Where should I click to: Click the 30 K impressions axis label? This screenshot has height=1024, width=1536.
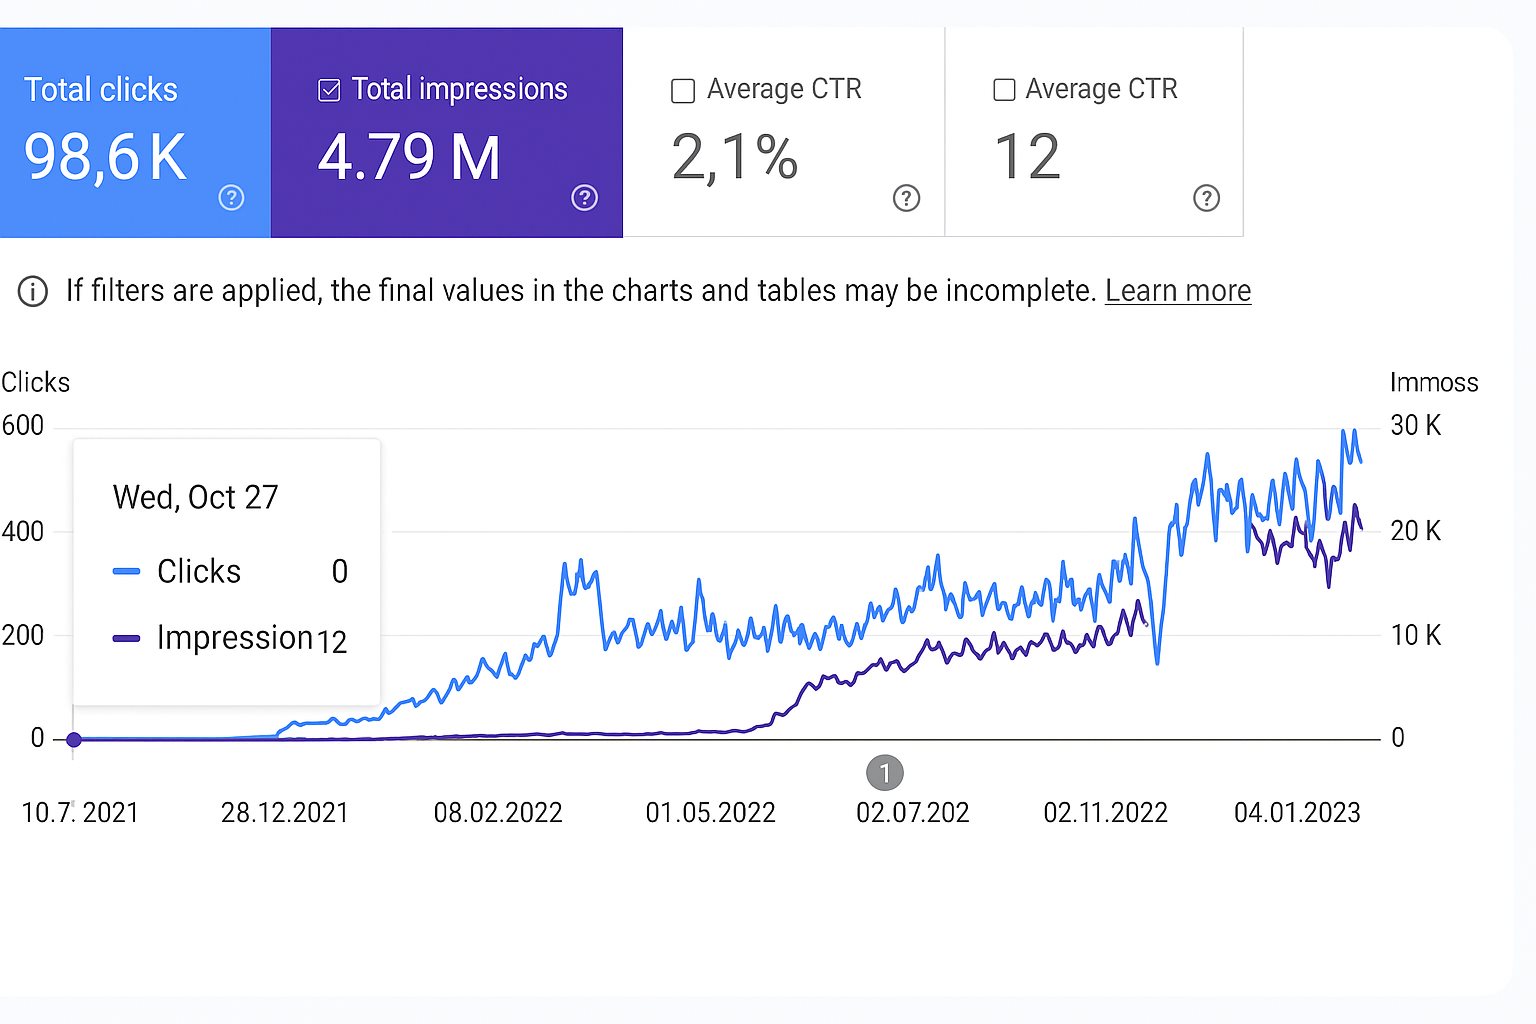click(1415, 426)
